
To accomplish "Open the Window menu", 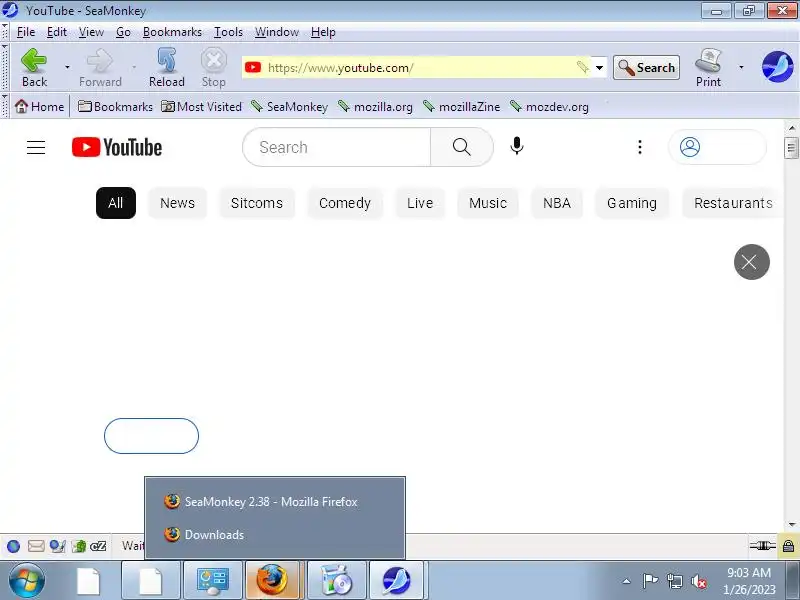I will [277, 32].
